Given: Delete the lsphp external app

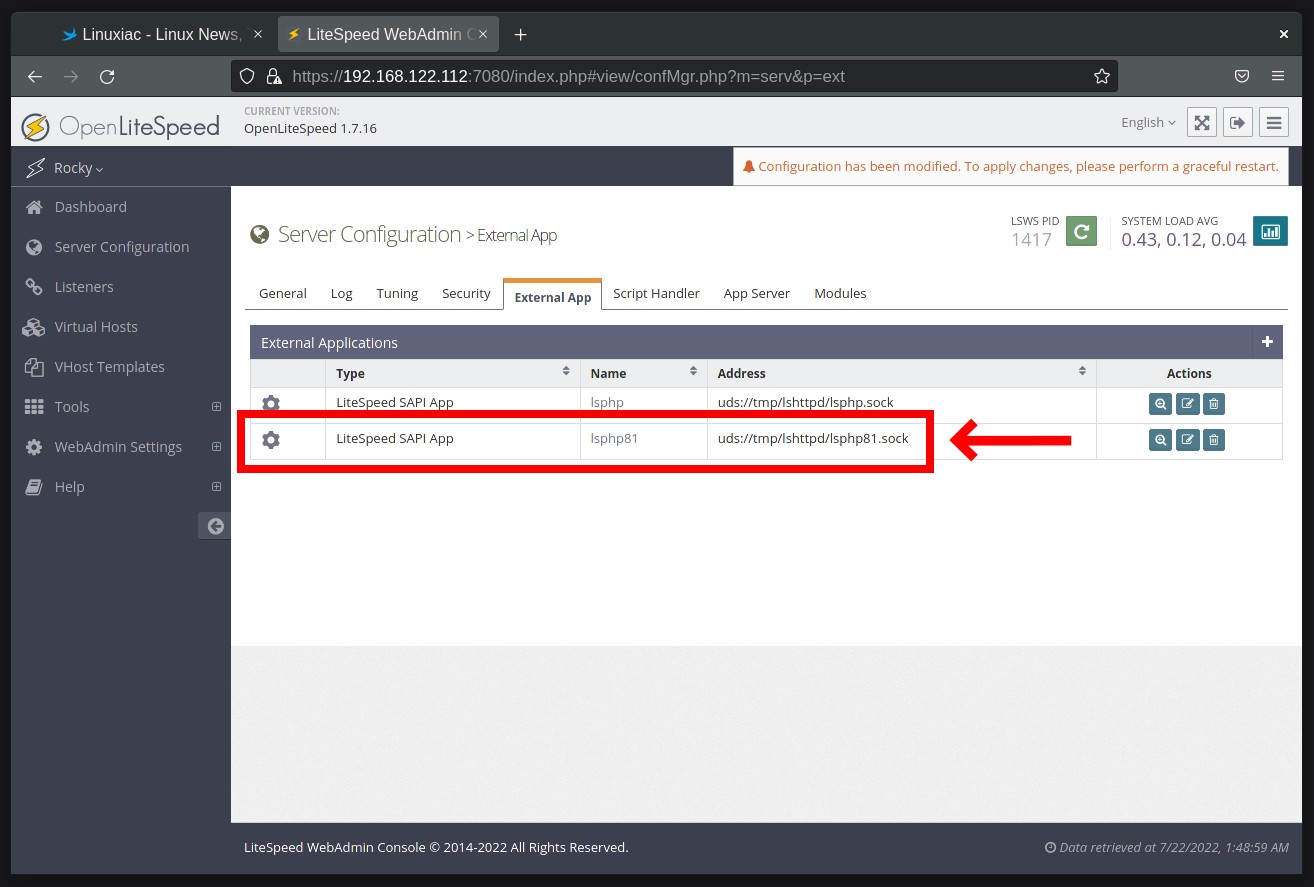Looking at the screenshot, I should (x=1213, y=404).
